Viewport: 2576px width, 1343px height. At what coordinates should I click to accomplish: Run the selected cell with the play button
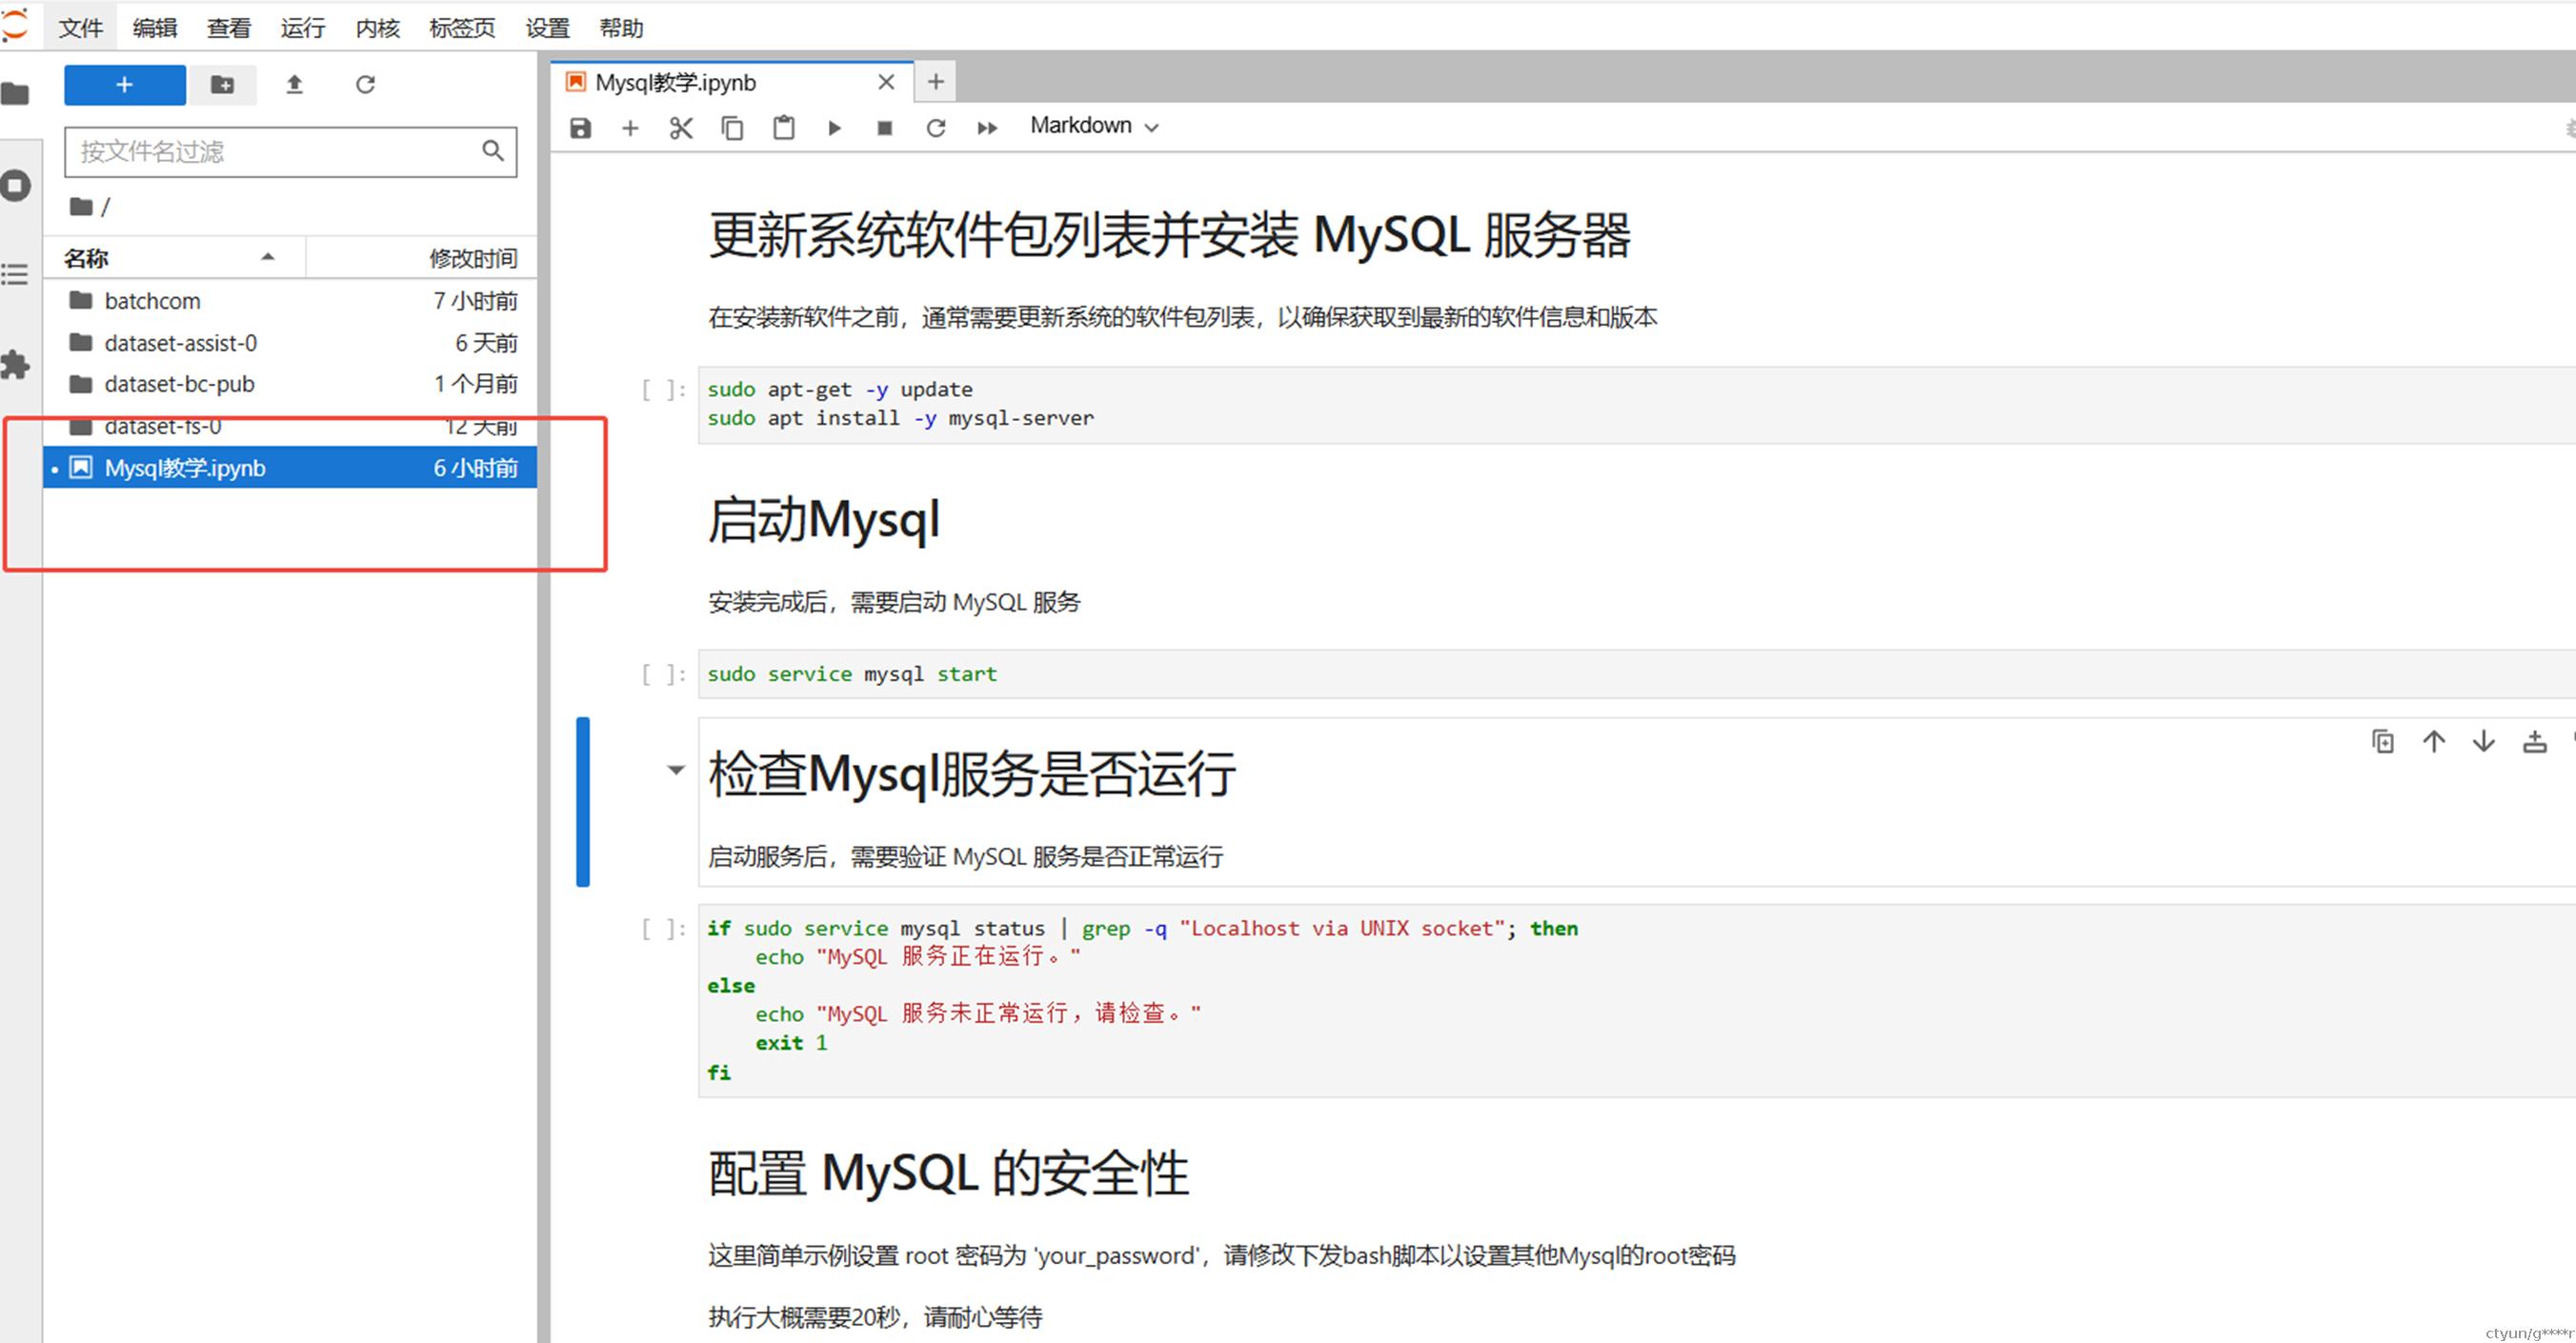[x=834, y=128]
